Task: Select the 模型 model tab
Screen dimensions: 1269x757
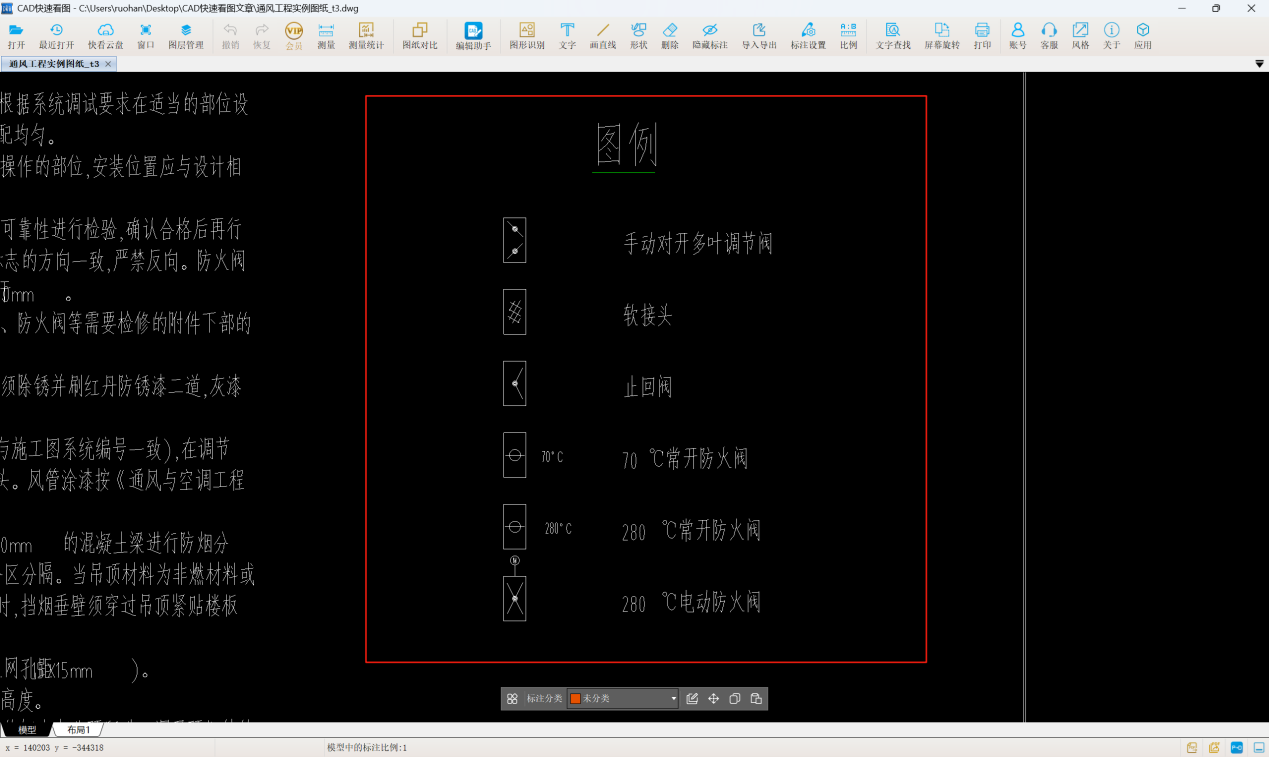Action: coord(27,730)
